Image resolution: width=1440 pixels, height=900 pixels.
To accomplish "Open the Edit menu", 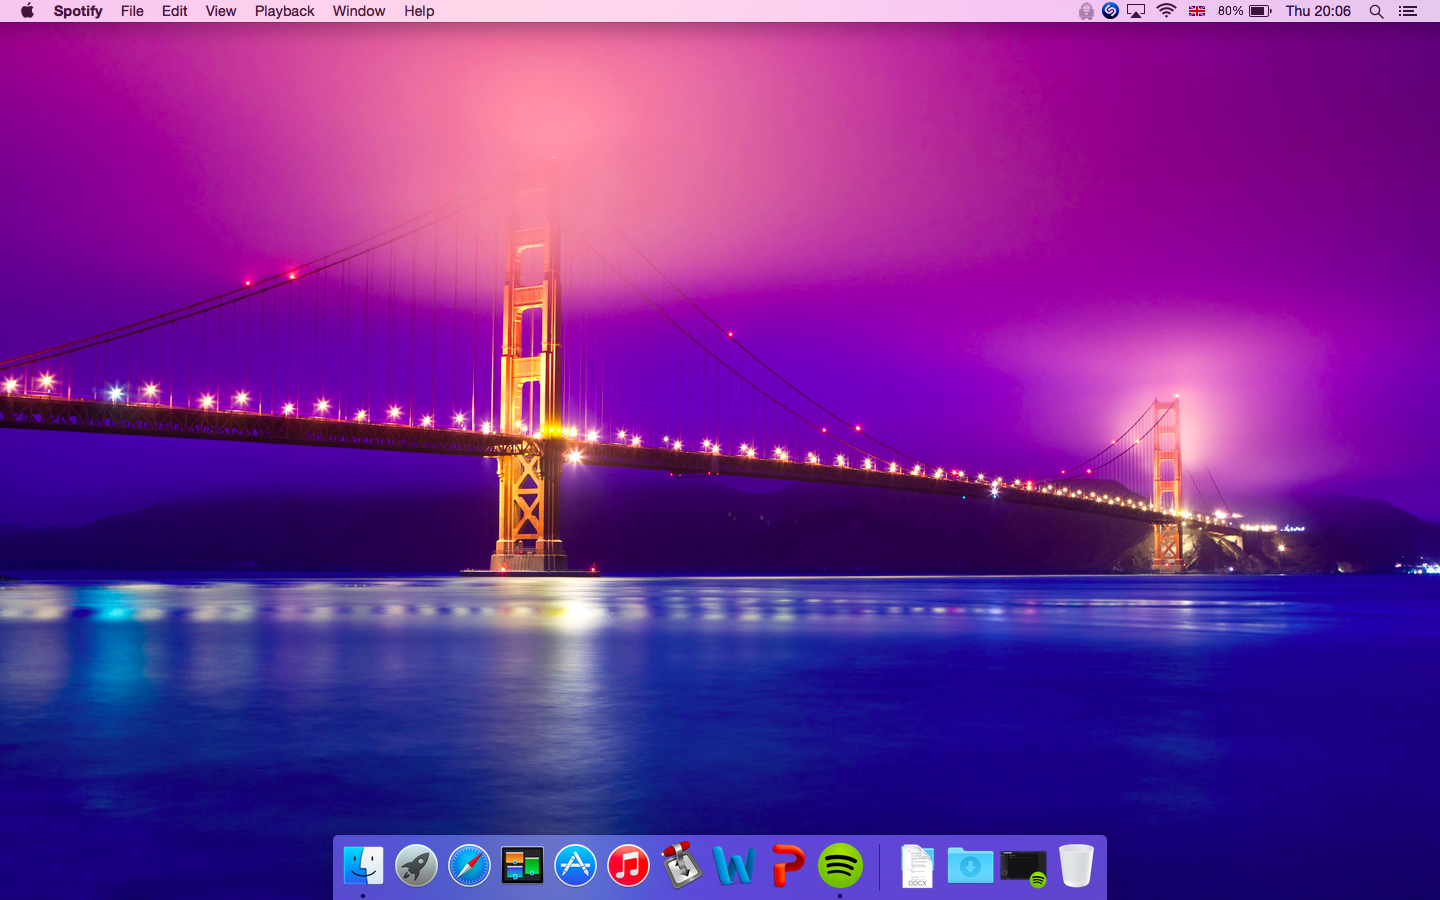I will (x=175, y=11).
